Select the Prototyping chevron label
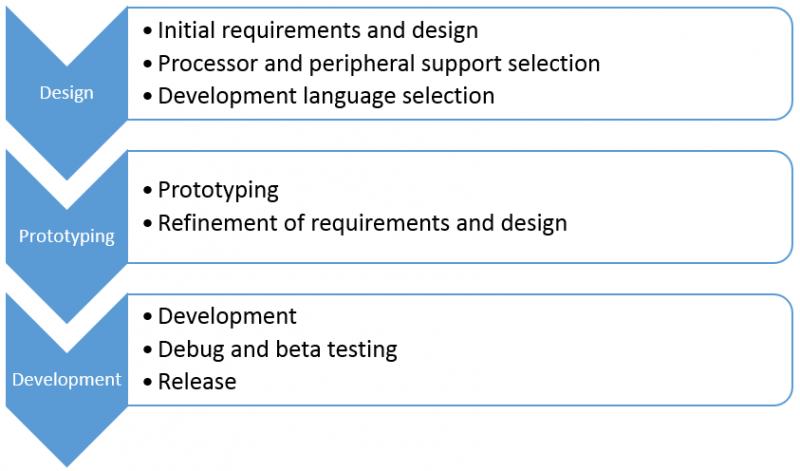The height and width of the screenshot is (471, 800). (x=66, y=237)
